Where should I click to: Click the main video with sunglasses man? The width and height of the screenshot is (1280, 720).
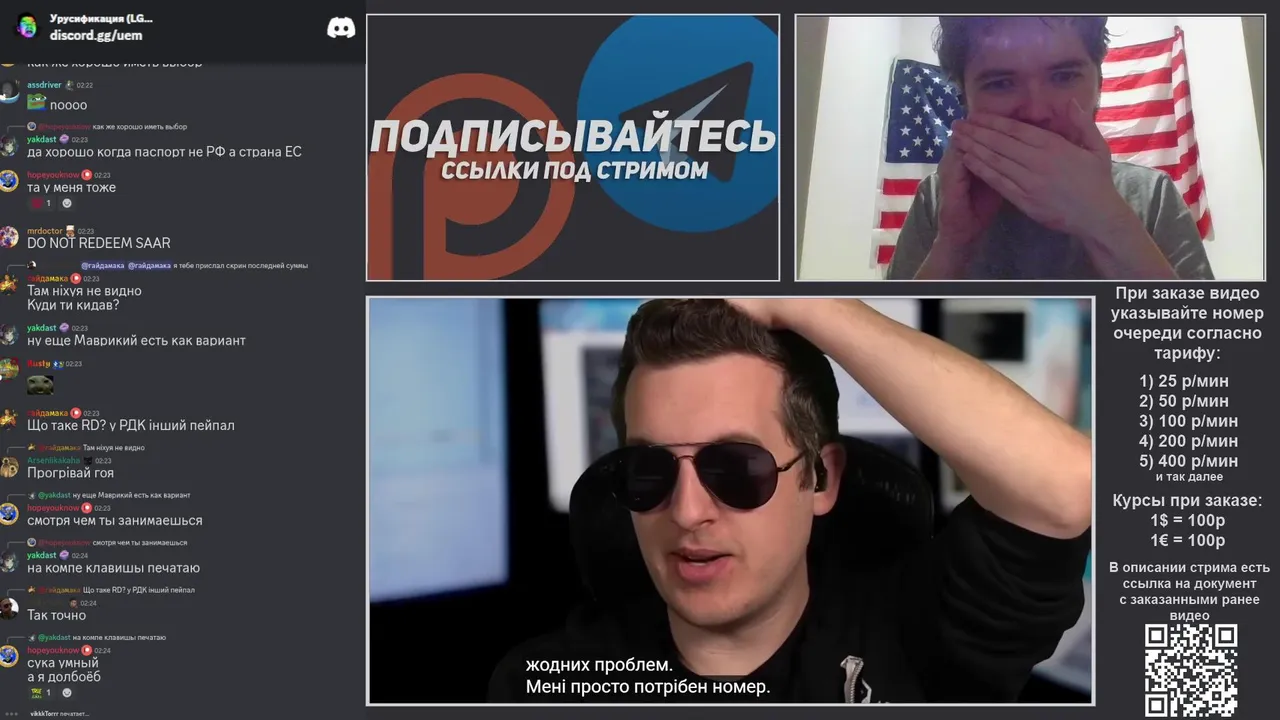tap(730, 501)
